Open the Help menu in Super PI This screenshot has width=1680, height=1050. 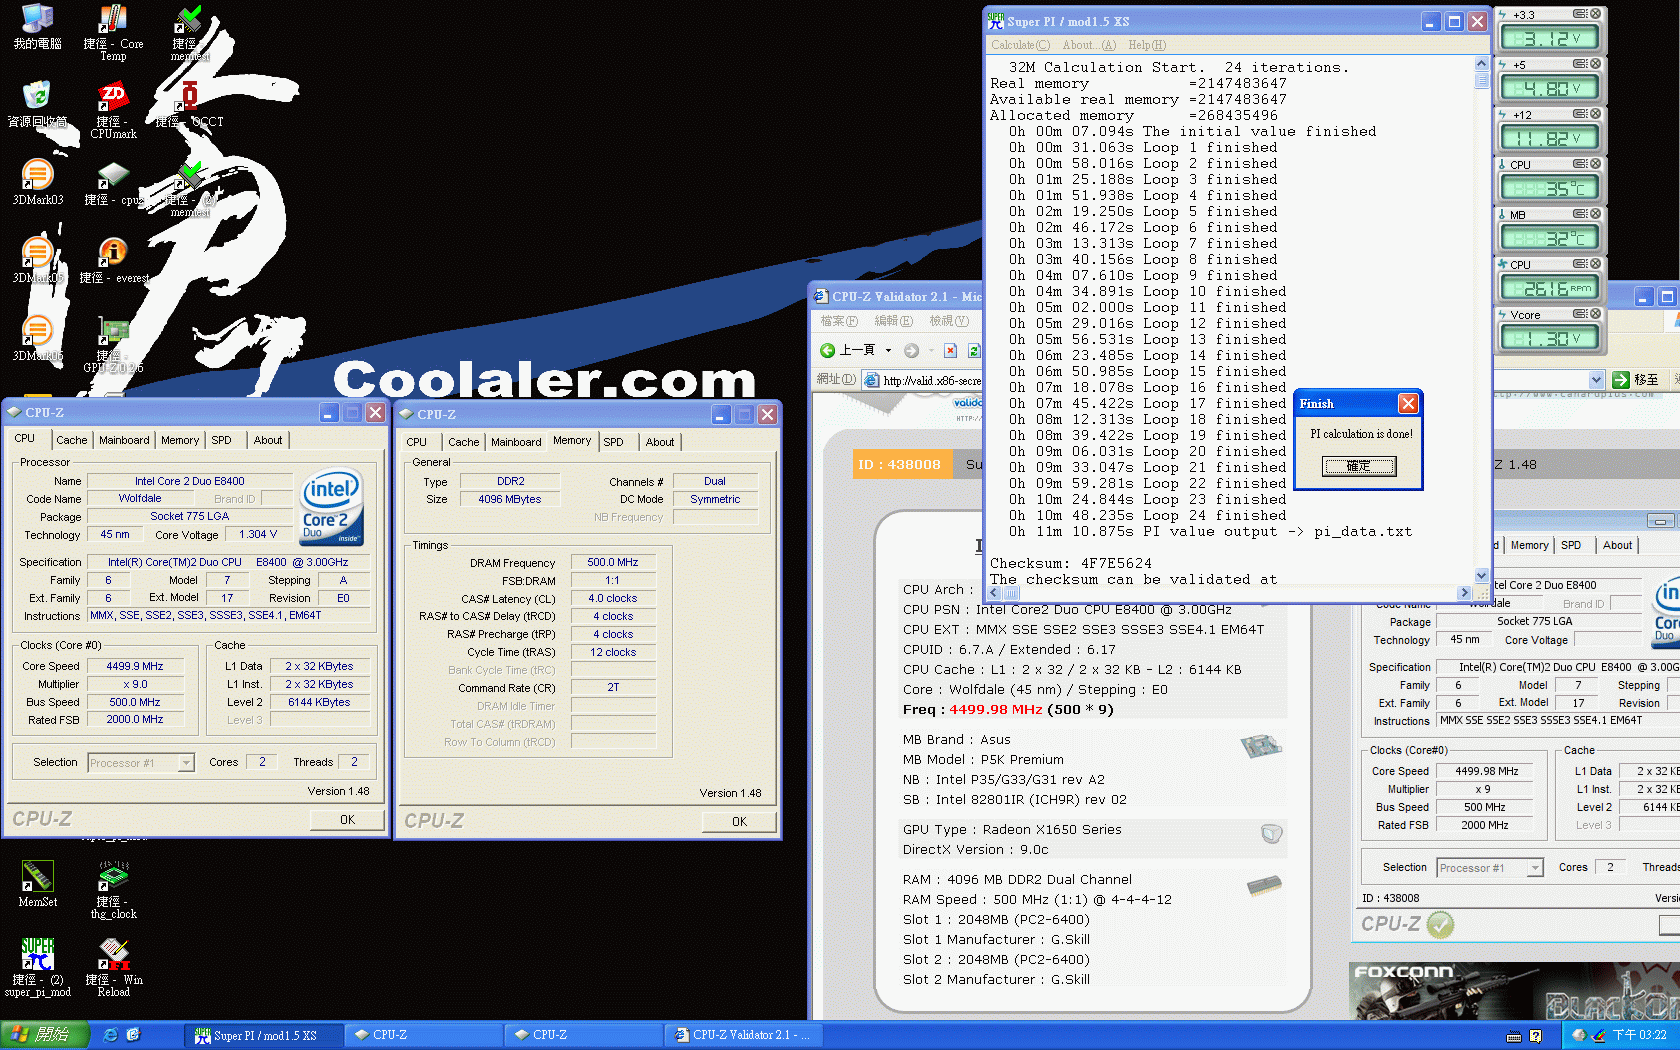click(1147, 45)
